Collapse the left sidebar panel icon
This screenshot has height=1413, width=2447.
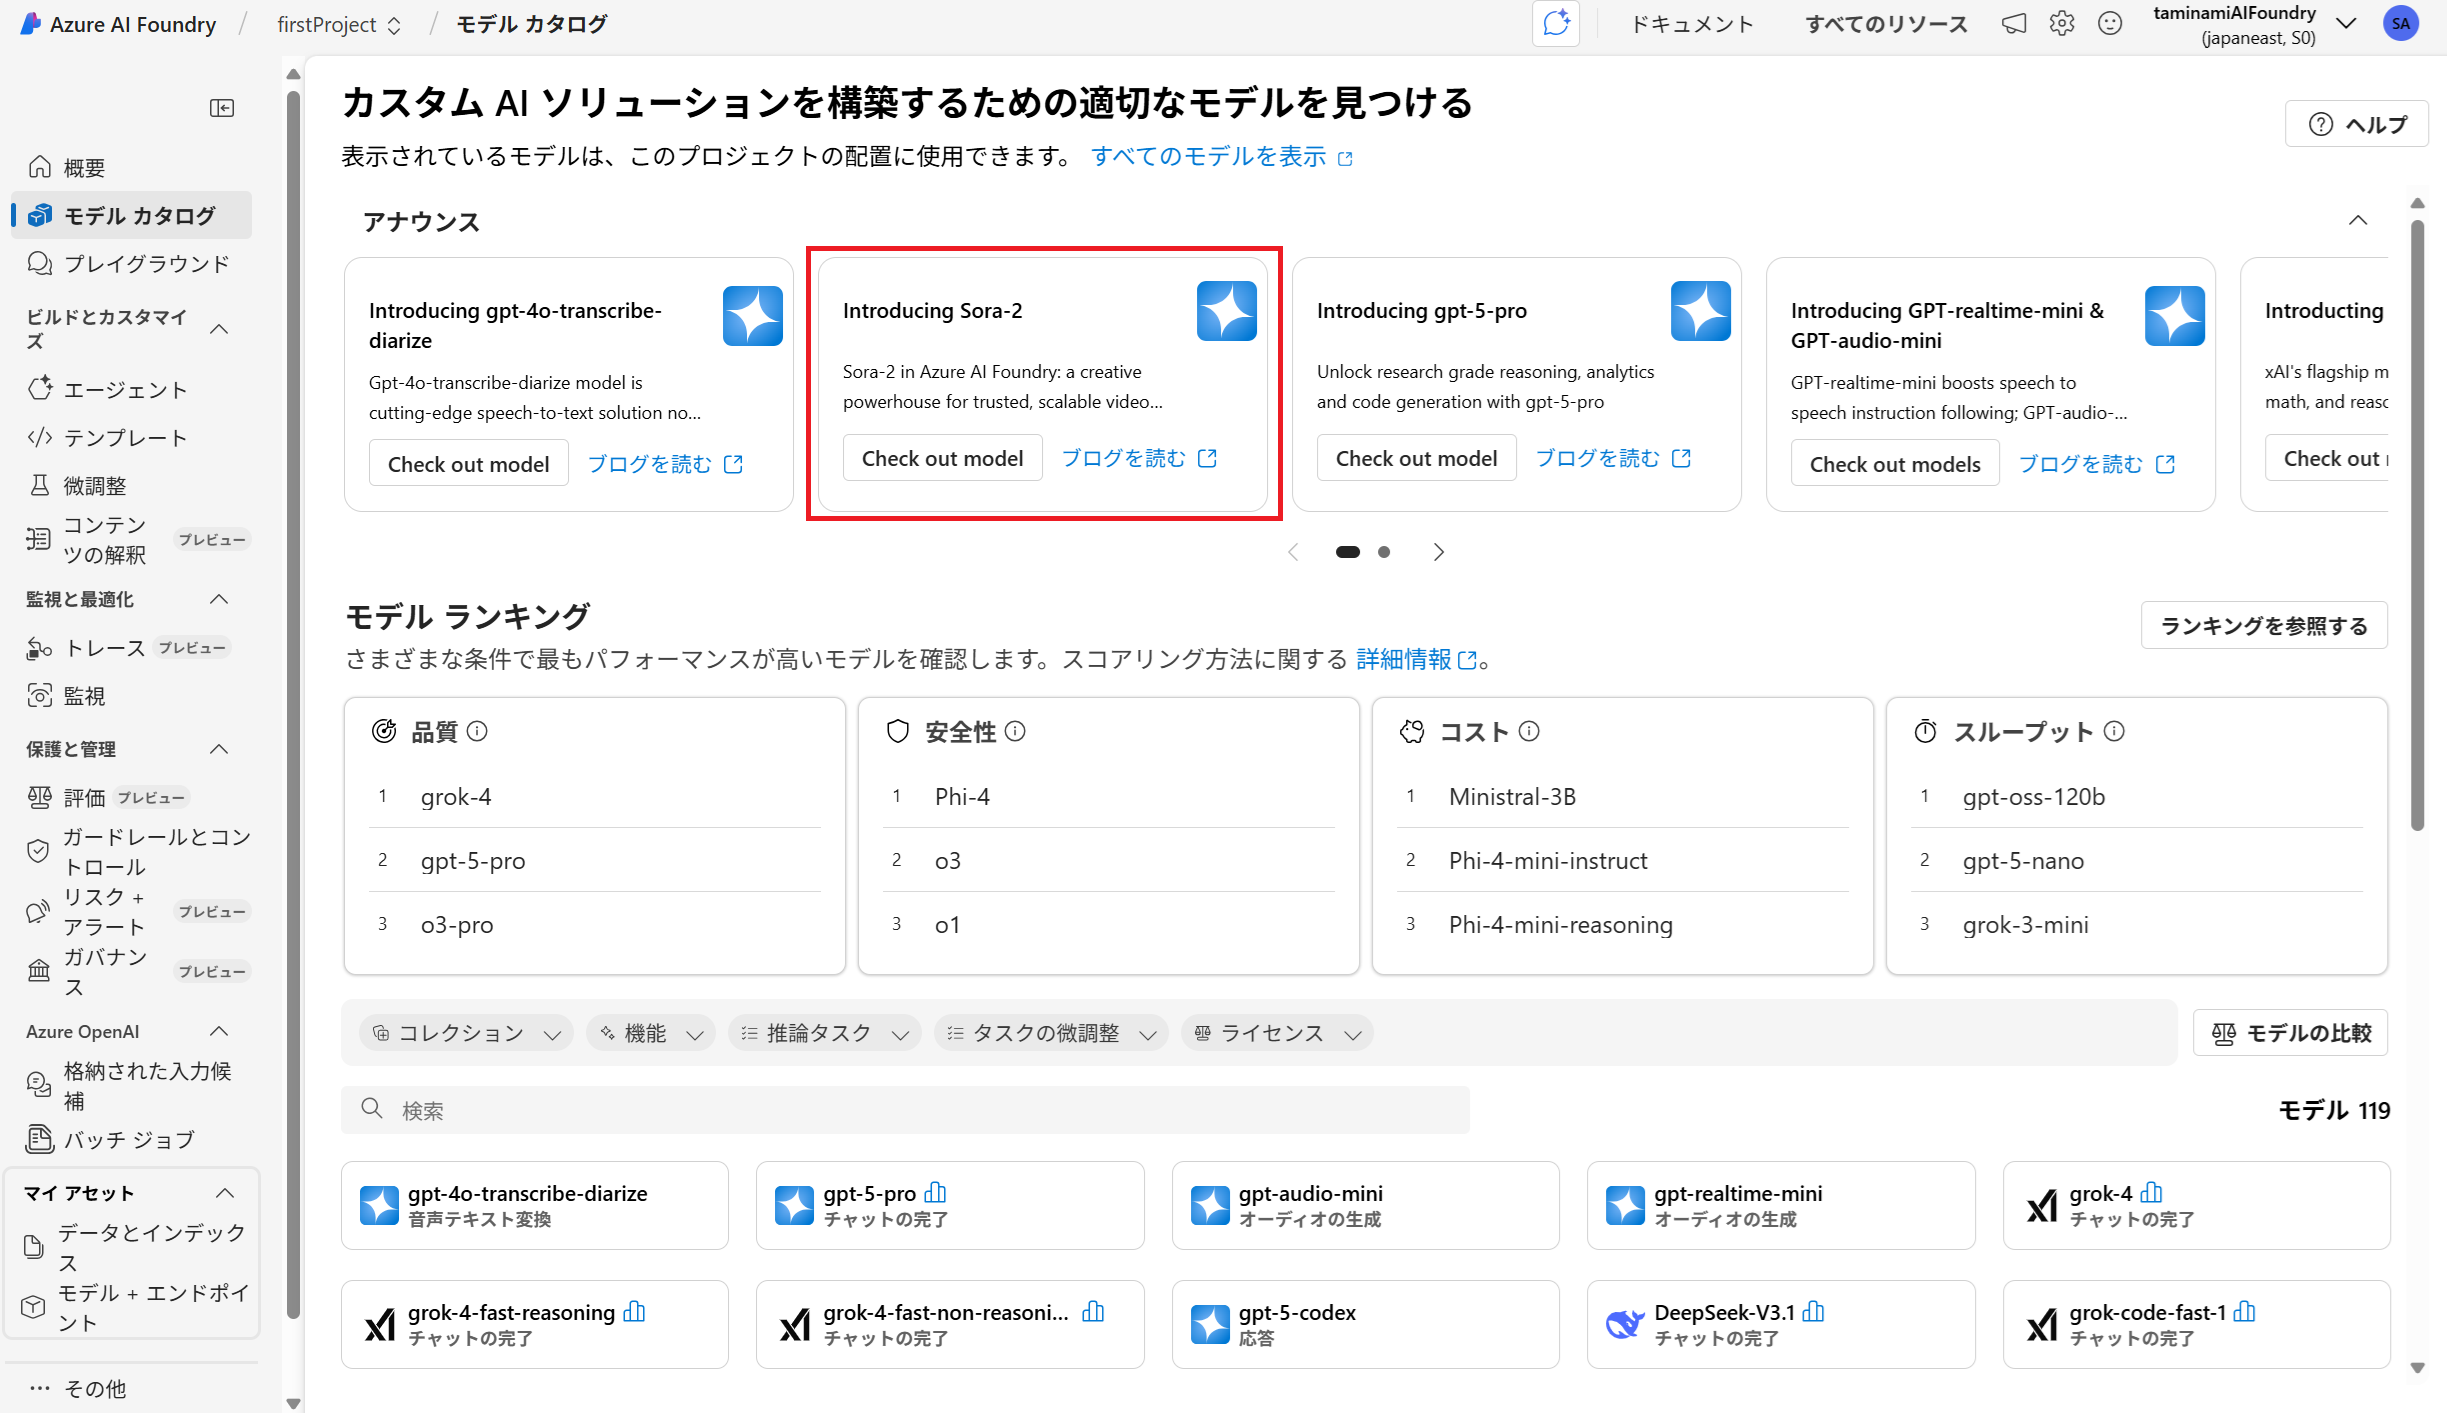(222, 108)
